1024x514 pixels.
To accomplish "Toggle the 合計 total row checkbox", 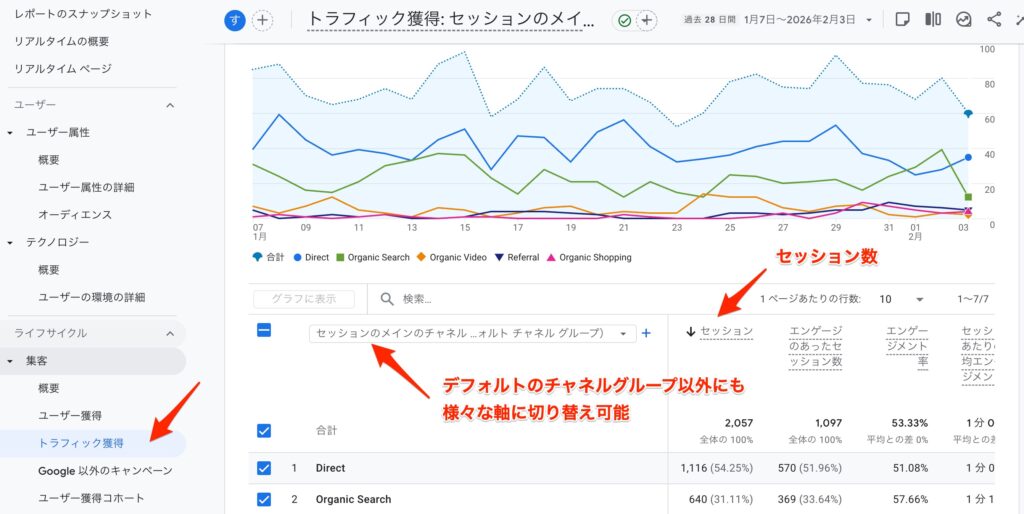I will point(264,431).
